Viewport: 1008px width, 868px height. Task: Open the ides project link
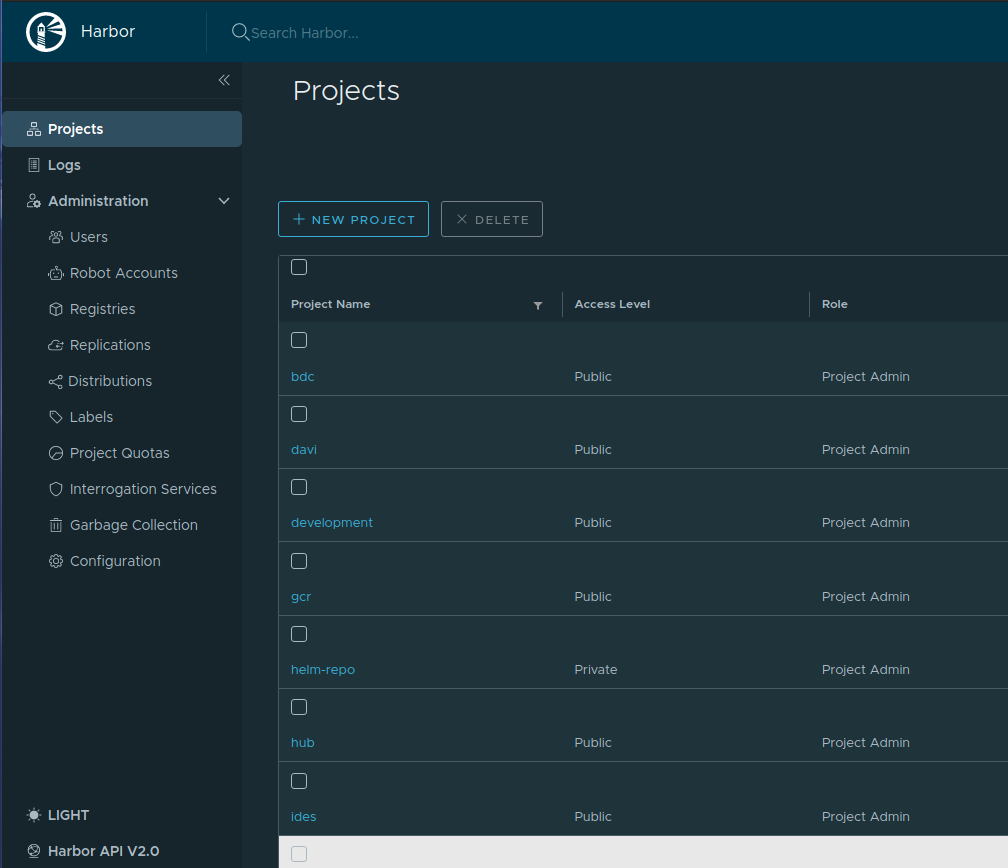click(303, 817)
